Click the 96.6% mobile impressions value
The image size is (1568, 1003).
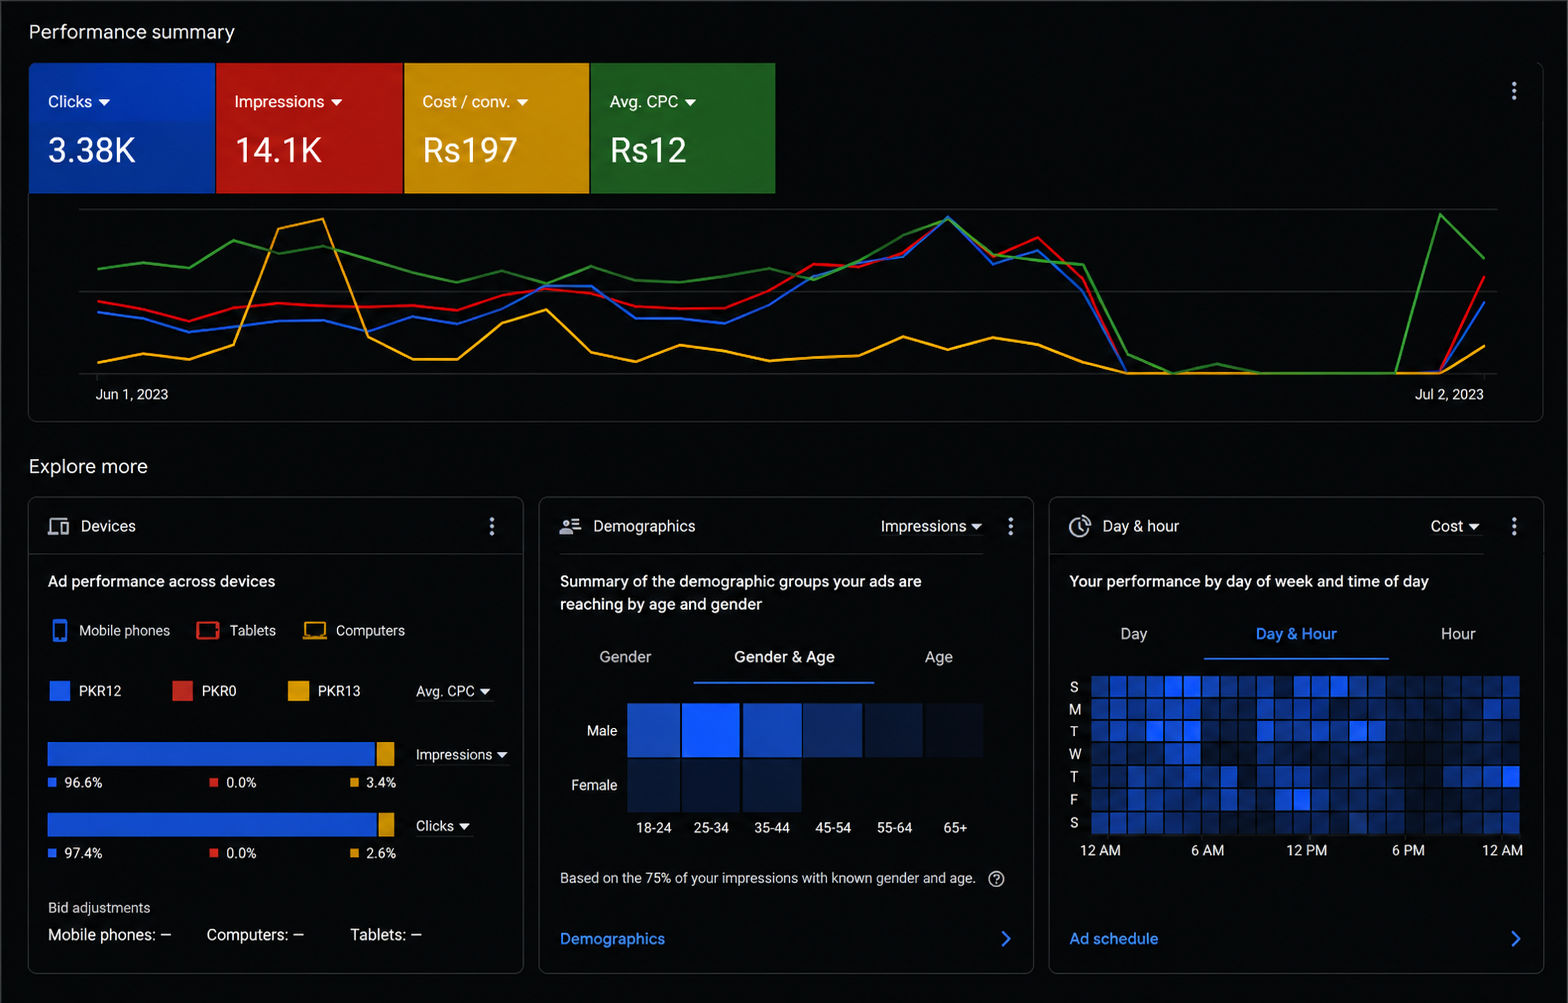tap(83, 783)
